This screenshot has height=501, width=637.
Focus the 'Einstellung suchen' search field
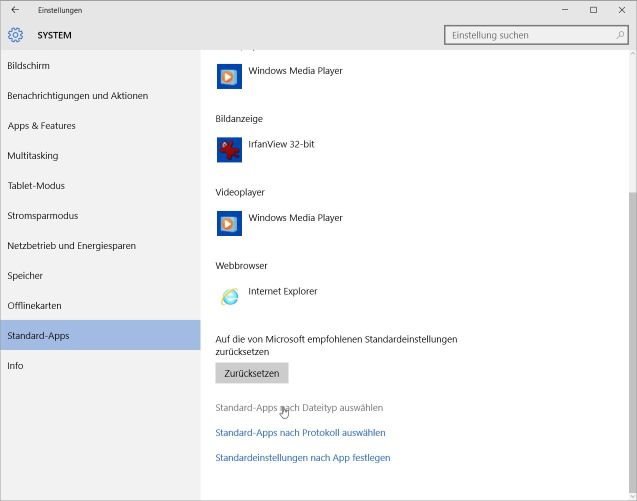536,35
